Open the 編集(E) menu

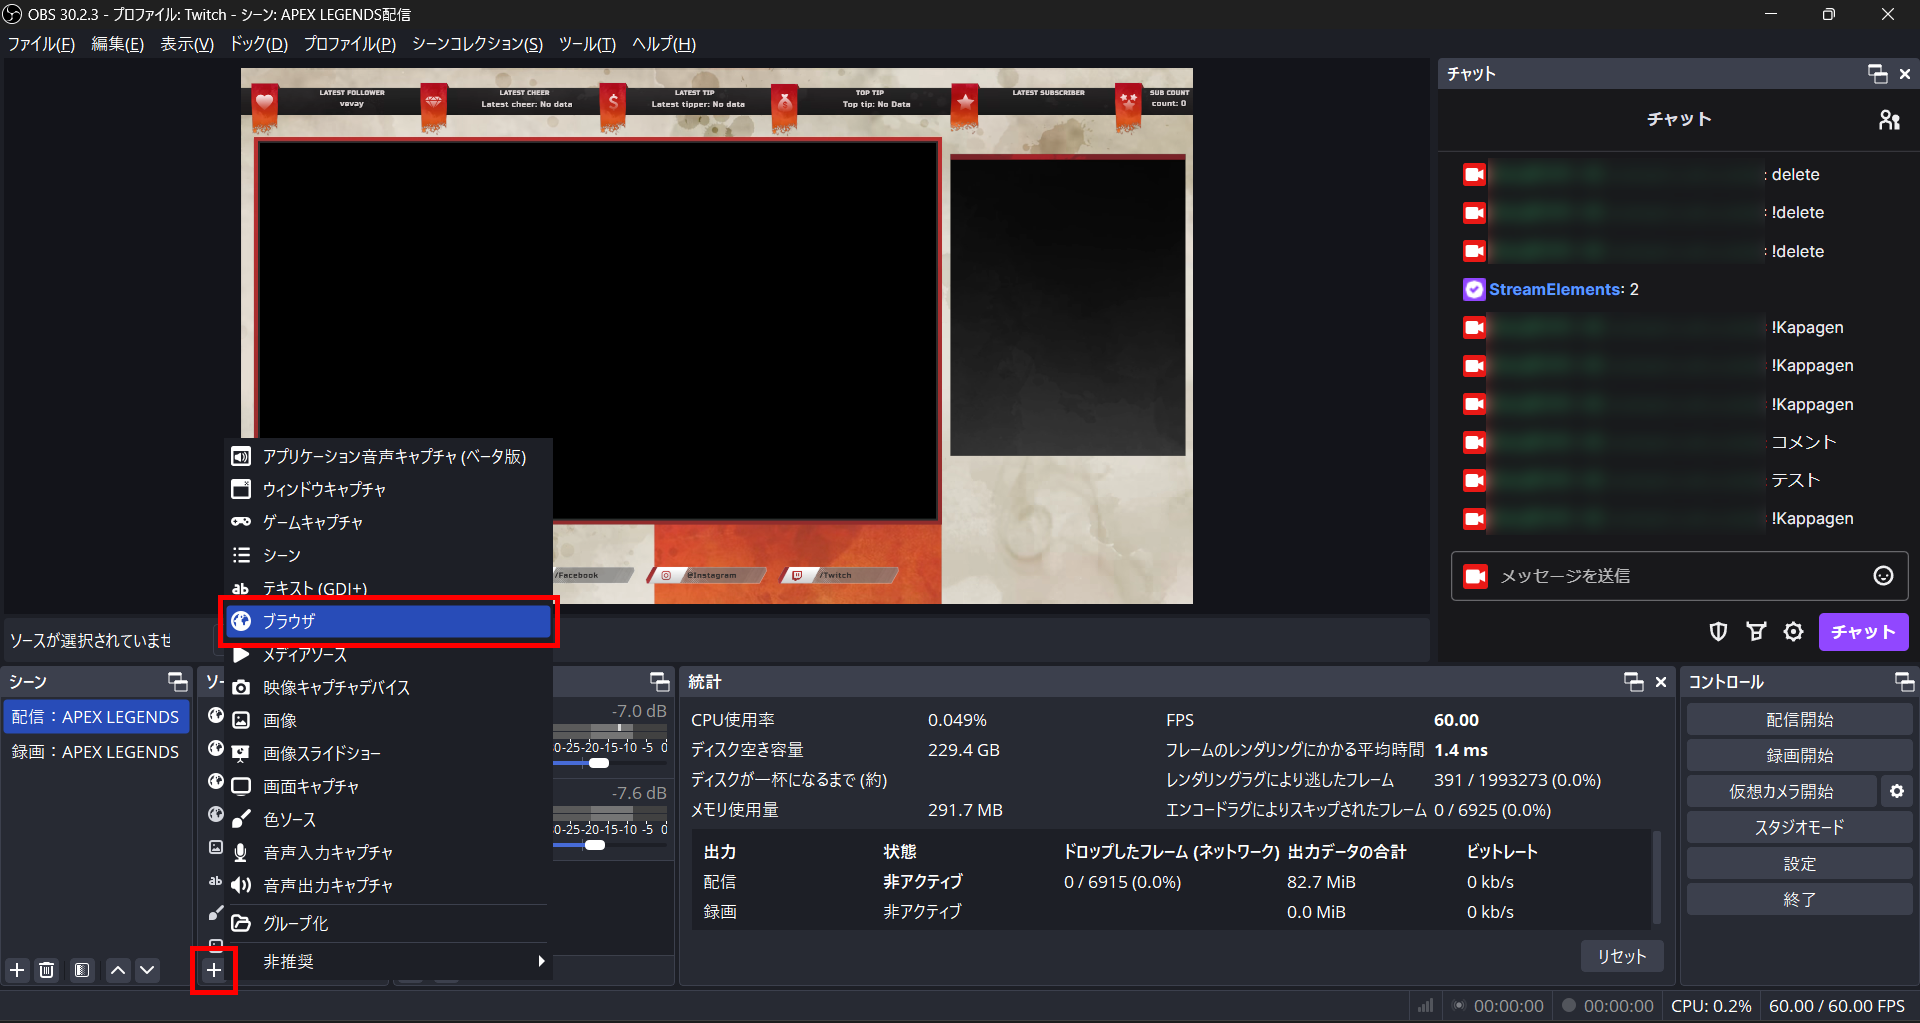pos(117,44)
